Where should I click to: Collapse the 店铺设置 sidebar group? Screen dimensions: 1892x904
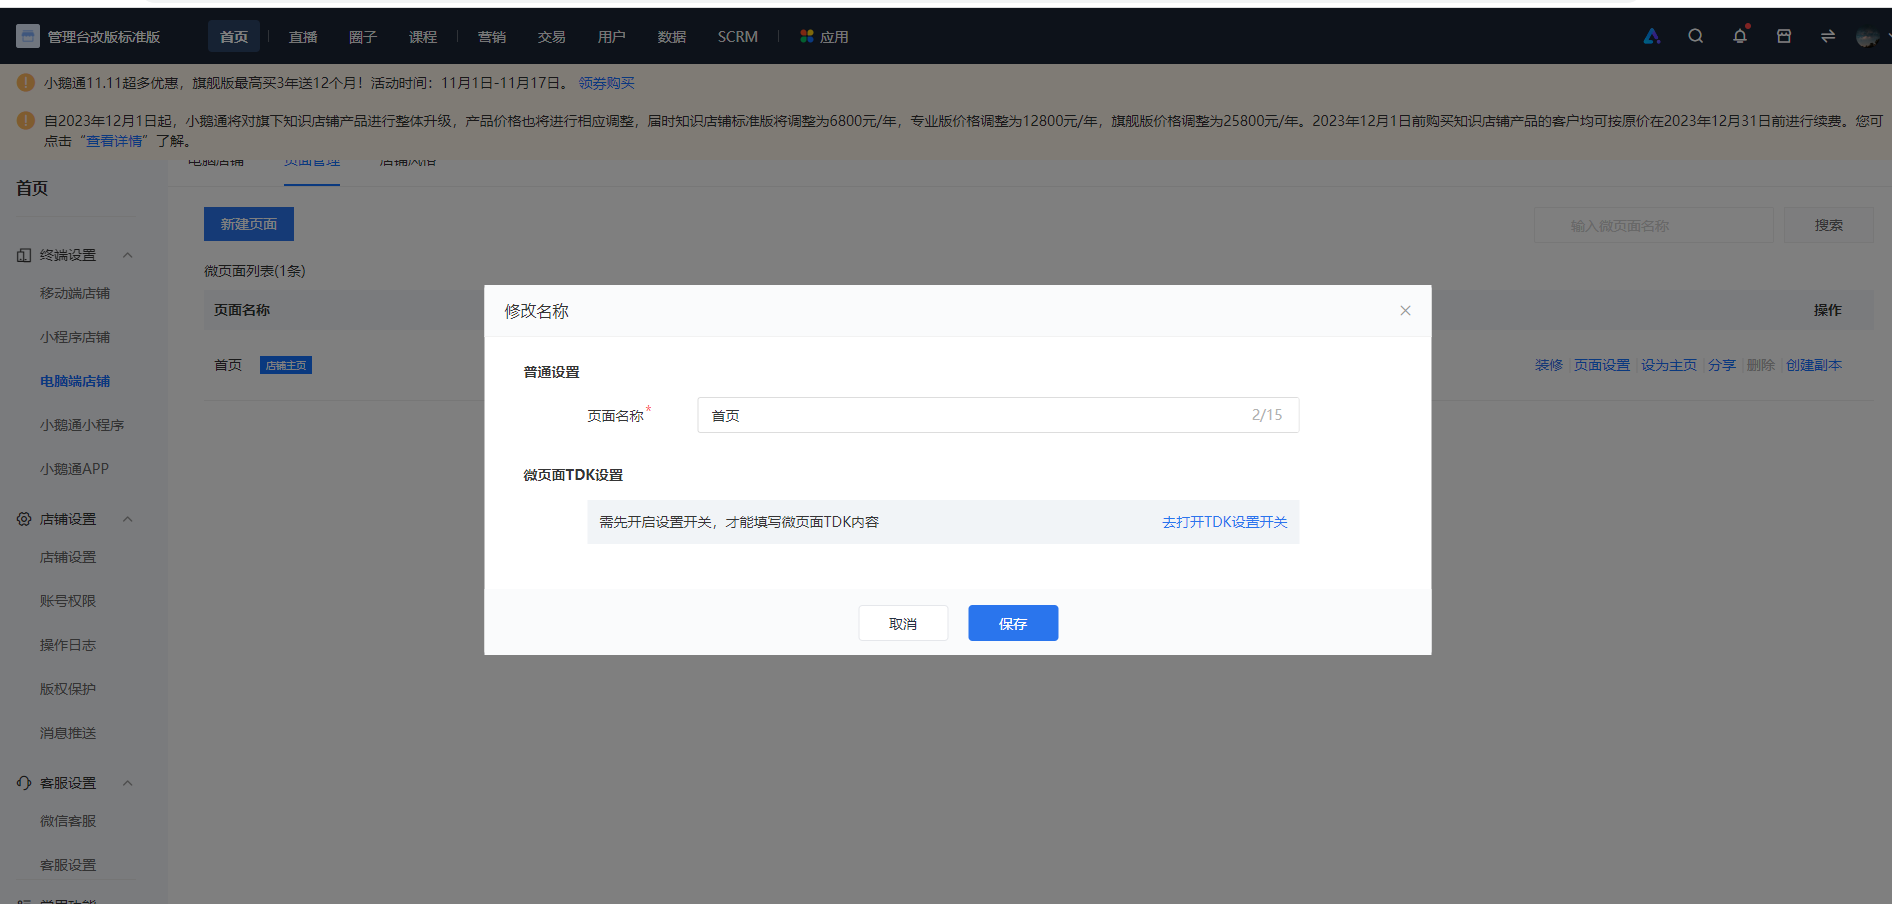(x=127, y=519)
